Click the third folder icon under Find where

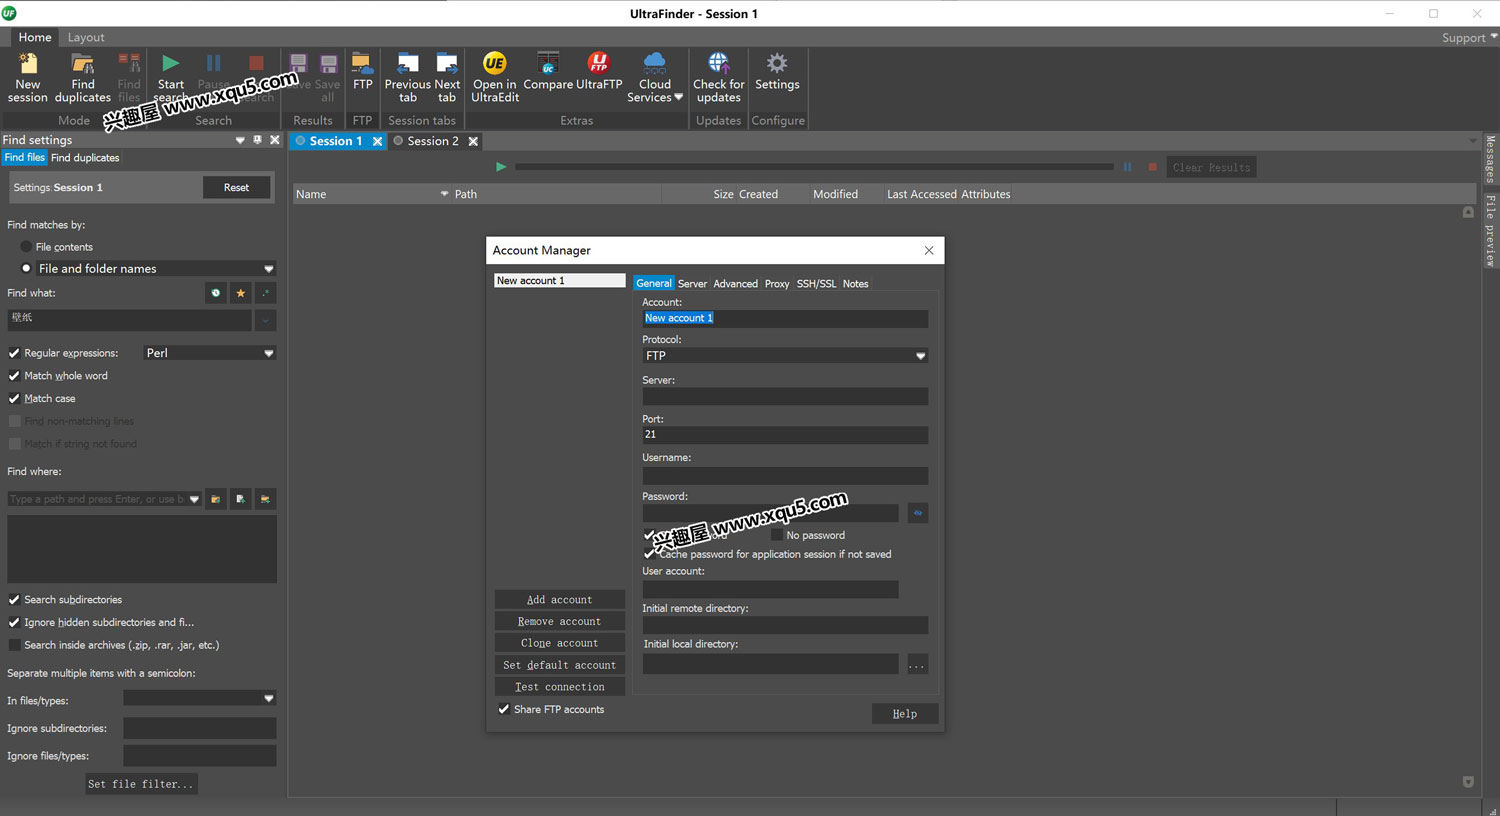pyautogui.click(x=265, y=499)
